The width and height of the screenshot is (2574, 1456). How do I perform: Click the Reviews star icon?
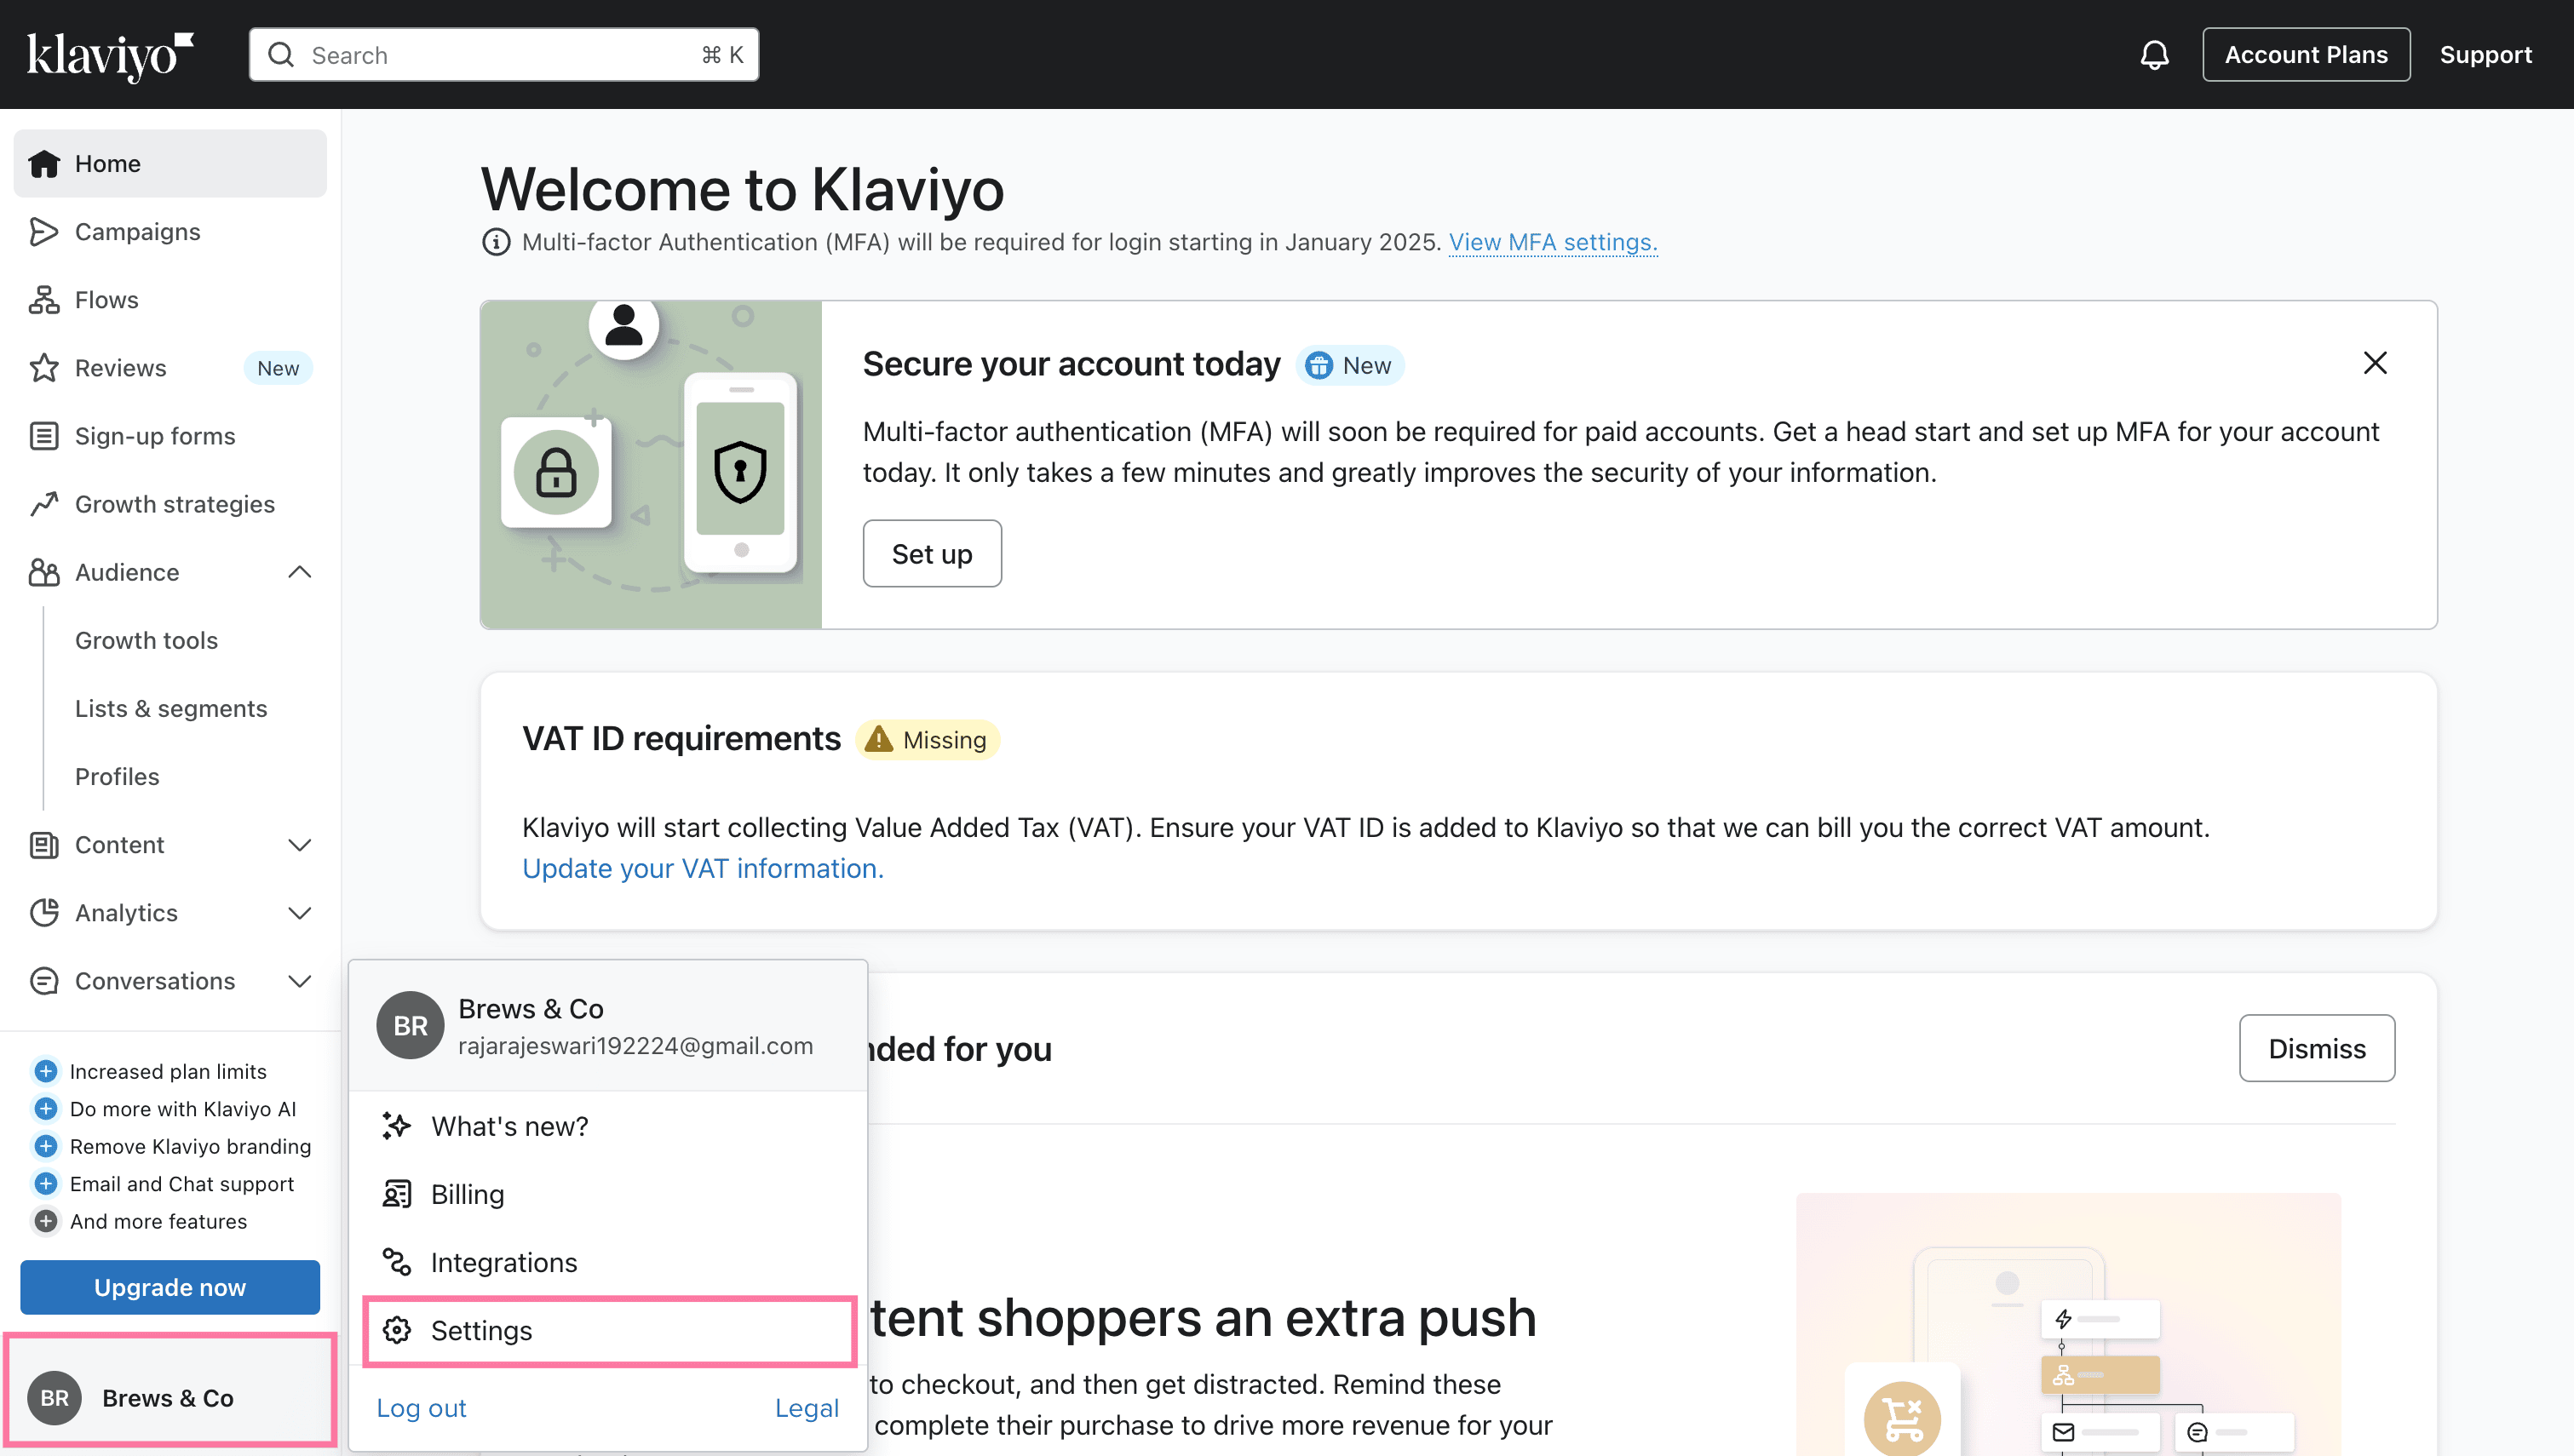click(44, 367)
